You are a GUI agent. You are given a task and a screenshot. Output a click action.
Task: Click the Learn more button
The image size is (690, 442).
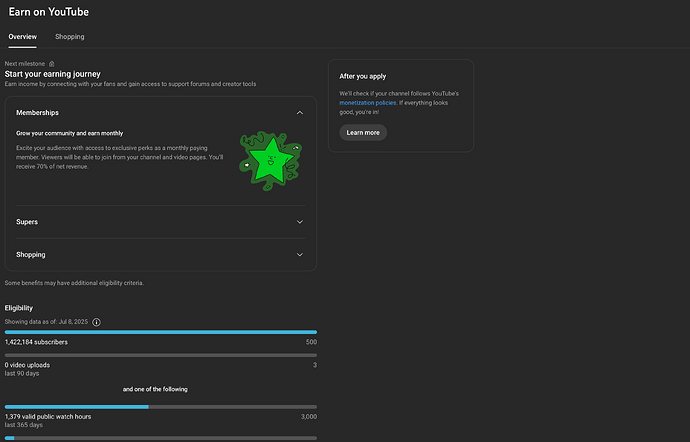(x=363, y=133)
